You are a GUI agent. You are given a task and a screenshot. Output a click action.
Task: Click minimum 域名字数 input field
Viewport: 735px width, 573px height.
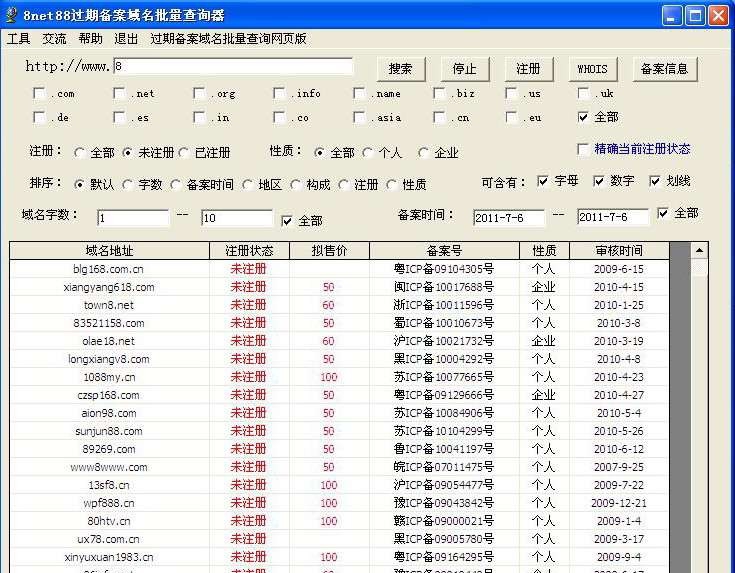[133, 218]
